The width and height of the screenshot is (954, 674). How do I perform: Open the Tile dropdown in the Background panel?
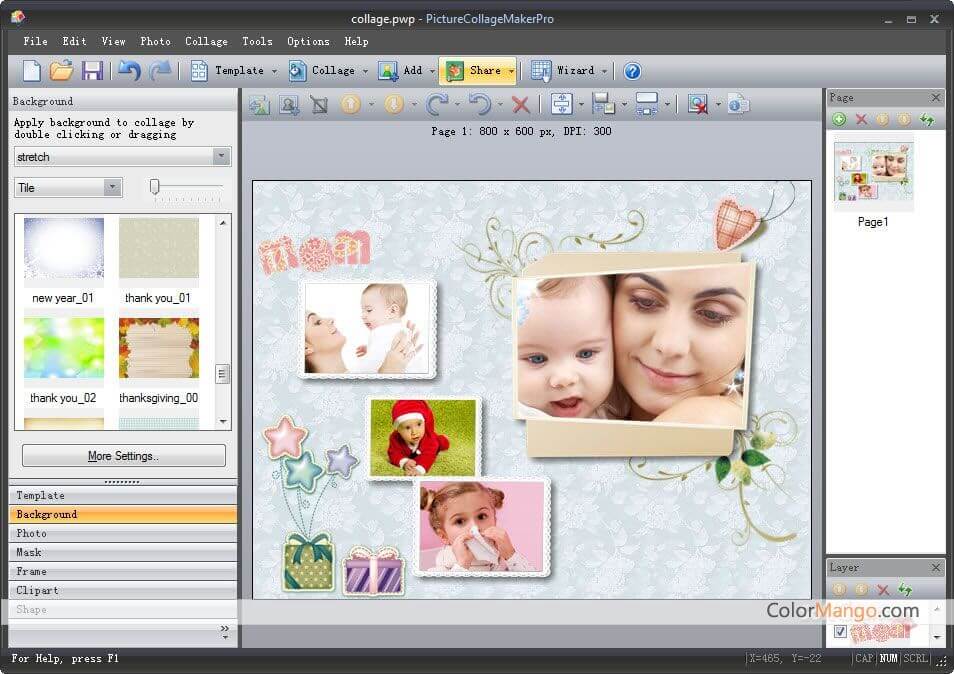114,188
